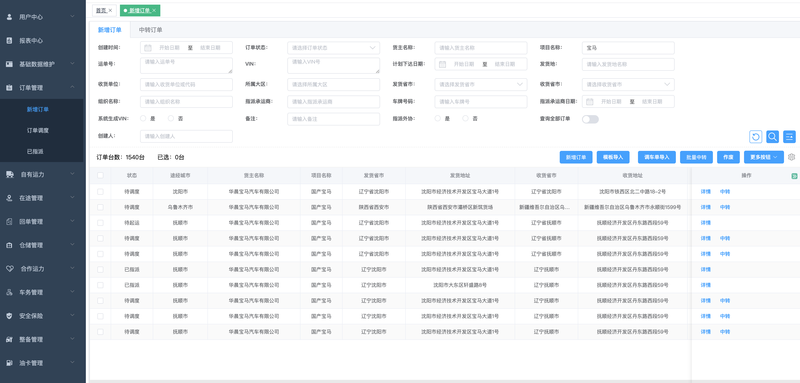Open 订单调度 in the sidebar submenu
The height and width of the screenshot is (383, 800).
[x=38, y=131]
